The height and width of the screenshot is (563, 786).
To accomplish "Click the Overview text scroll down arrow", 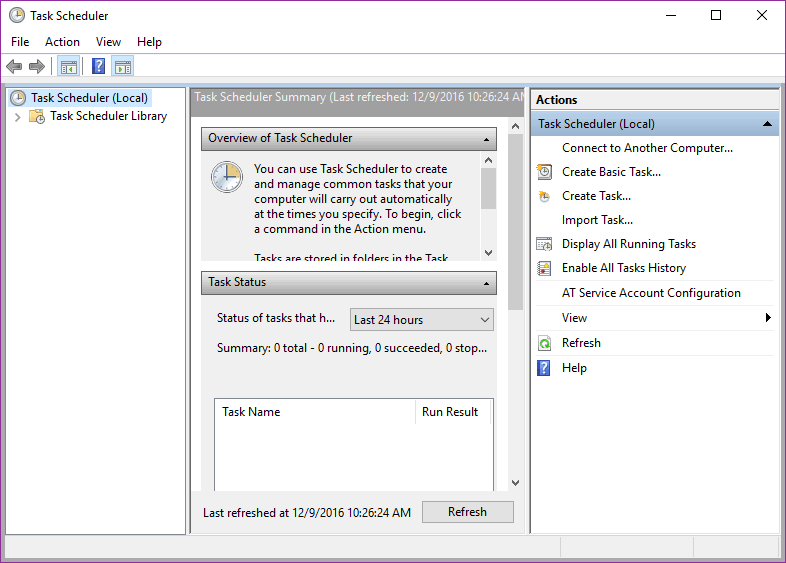I will [x=489, y=253].
